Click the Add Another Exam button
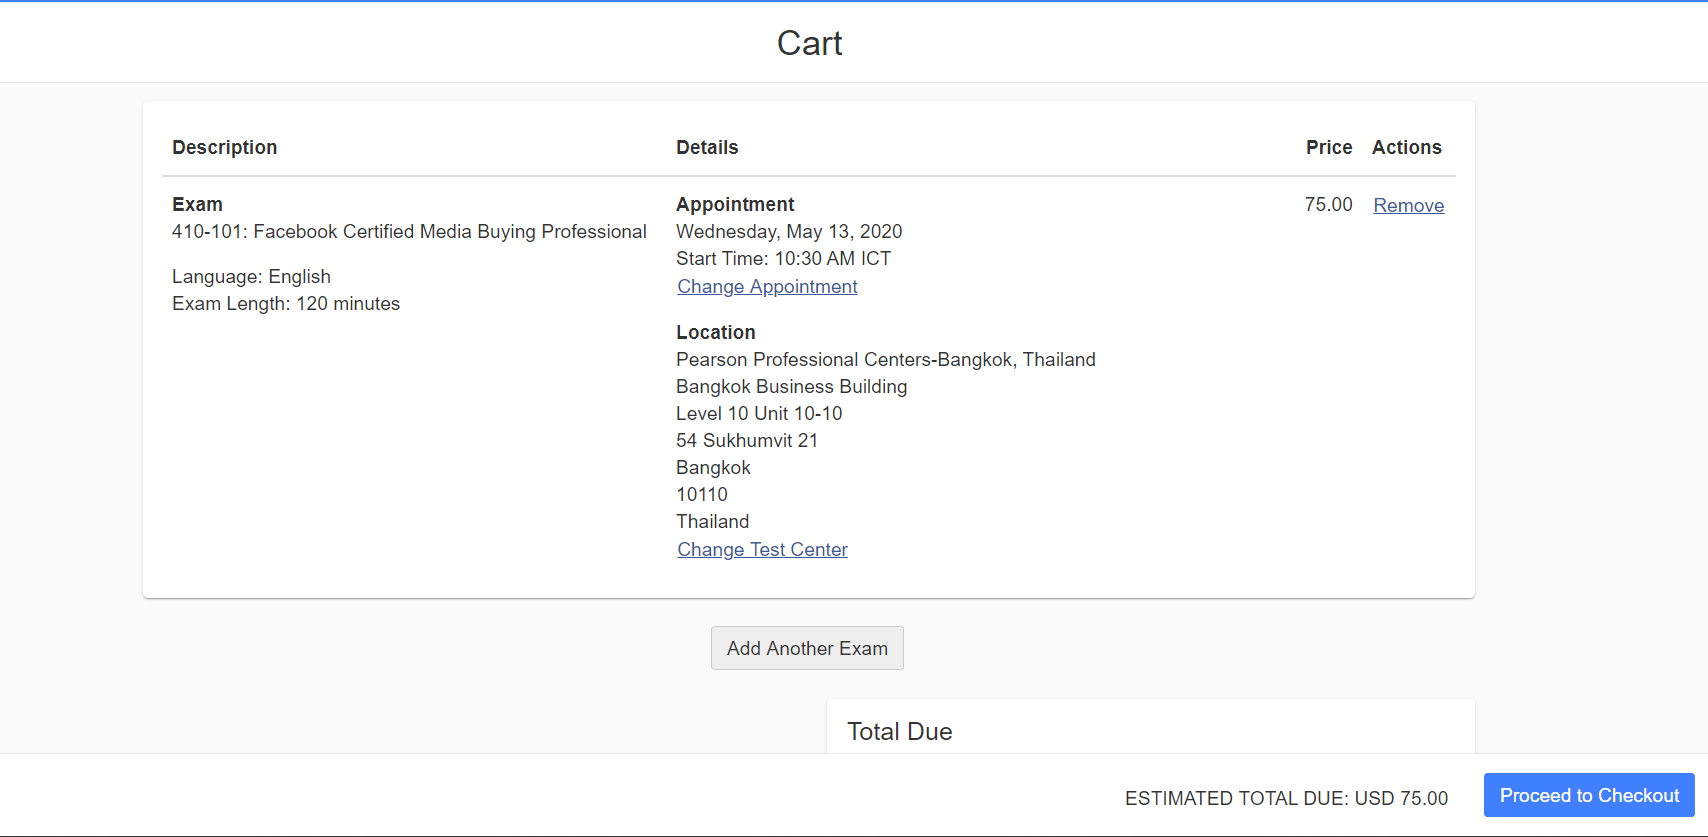The image size is (1708, 837). [807, 648]
